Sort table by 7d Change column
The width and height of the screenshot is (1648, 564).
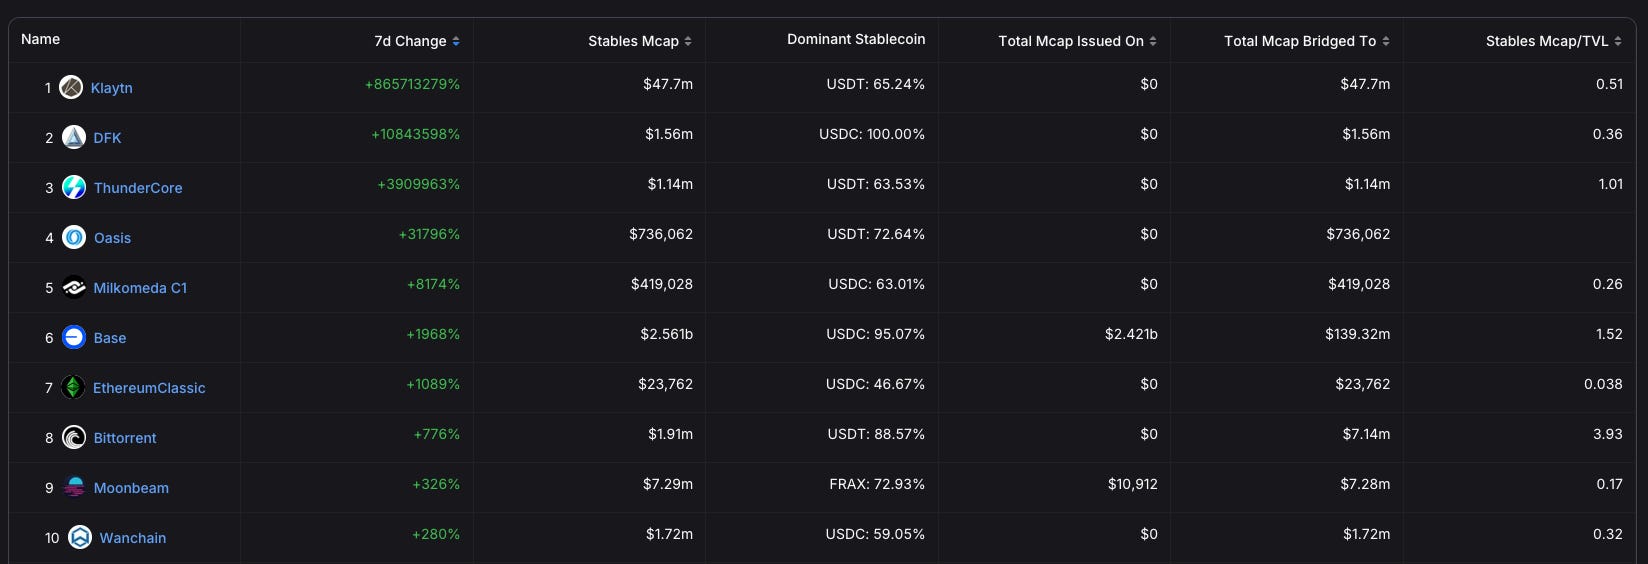(x=417, y=41)
